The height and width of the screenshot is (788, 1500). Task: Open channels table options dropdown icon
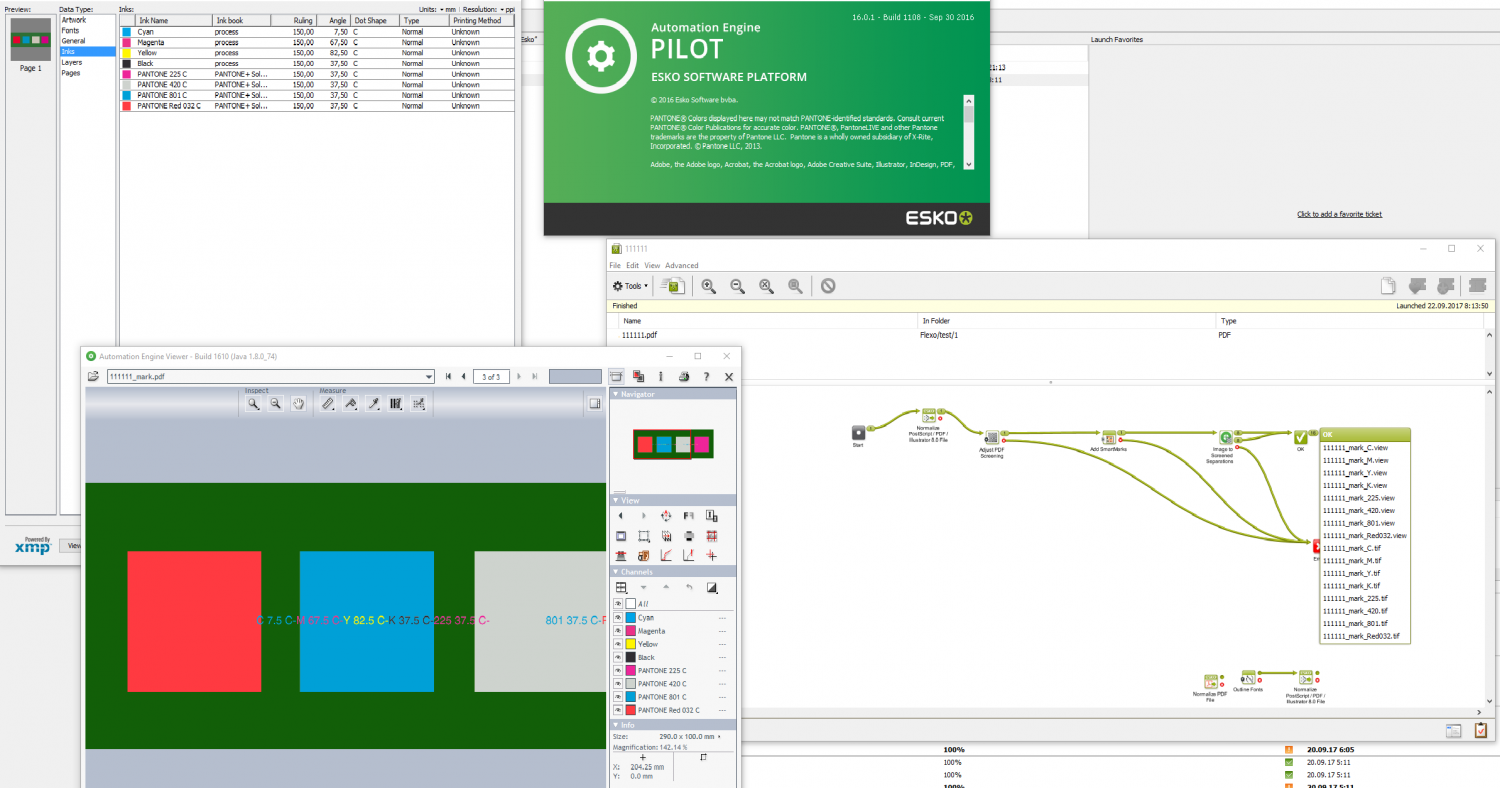click(620, 587)
